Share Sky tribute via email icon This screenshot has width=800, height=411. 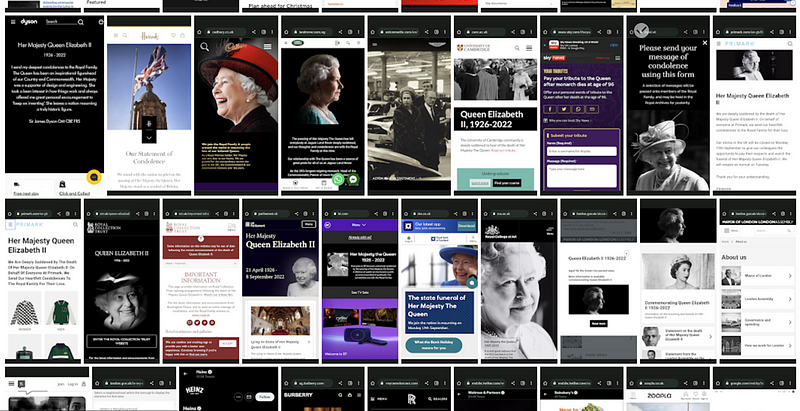point(592,109)
